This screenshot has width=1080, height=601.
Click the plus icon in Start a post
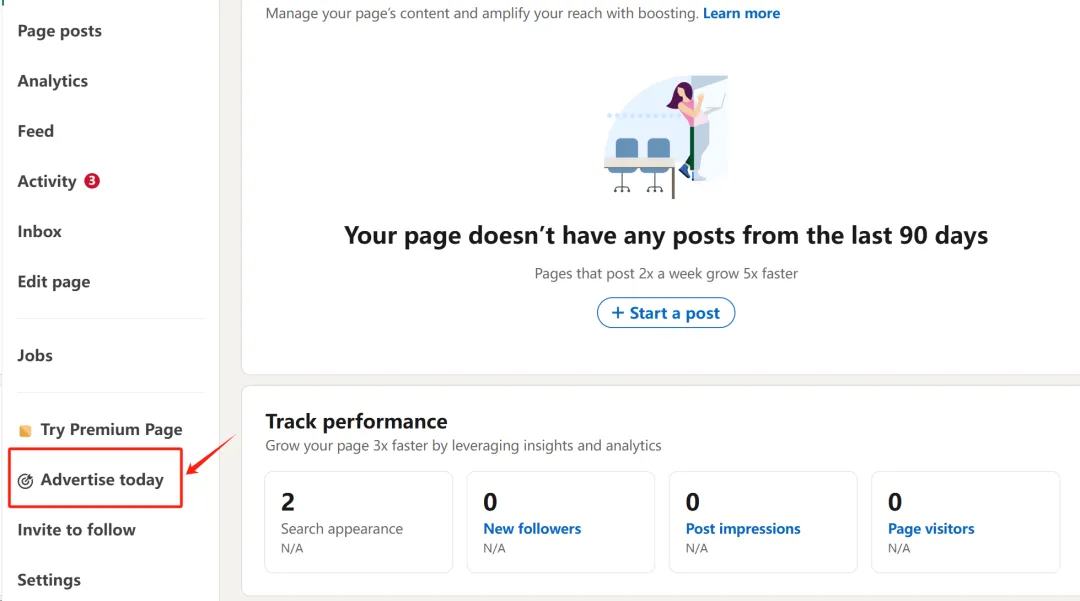[617, 313]
